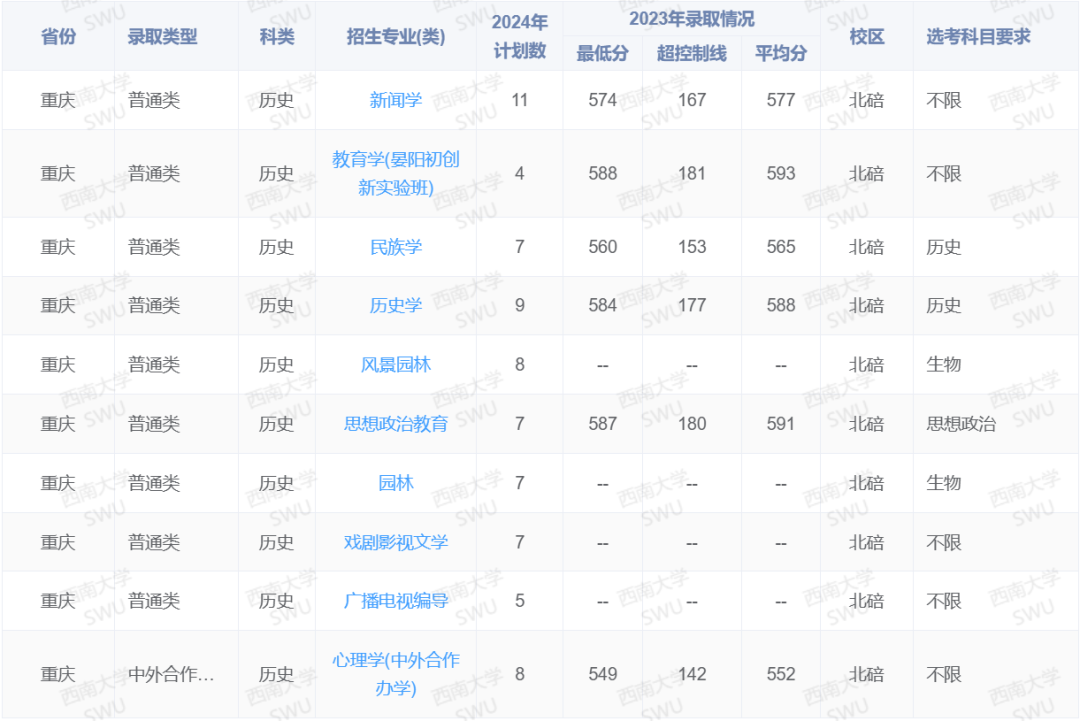Open the 广播电视编导 major link
Image resolution: width=1080 pixels, height=721 pixels.
(x=397, y=600)
